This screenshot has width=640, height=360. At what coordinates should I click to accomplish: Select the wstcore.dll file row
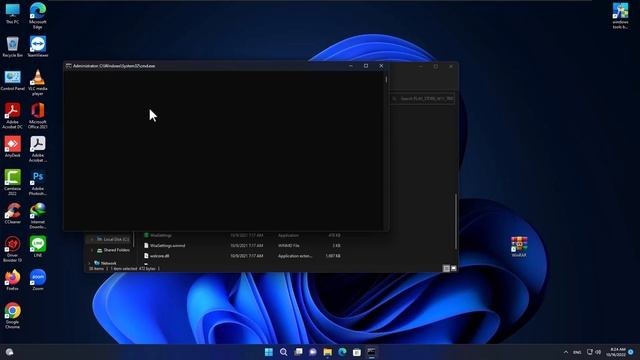(242, 256)
